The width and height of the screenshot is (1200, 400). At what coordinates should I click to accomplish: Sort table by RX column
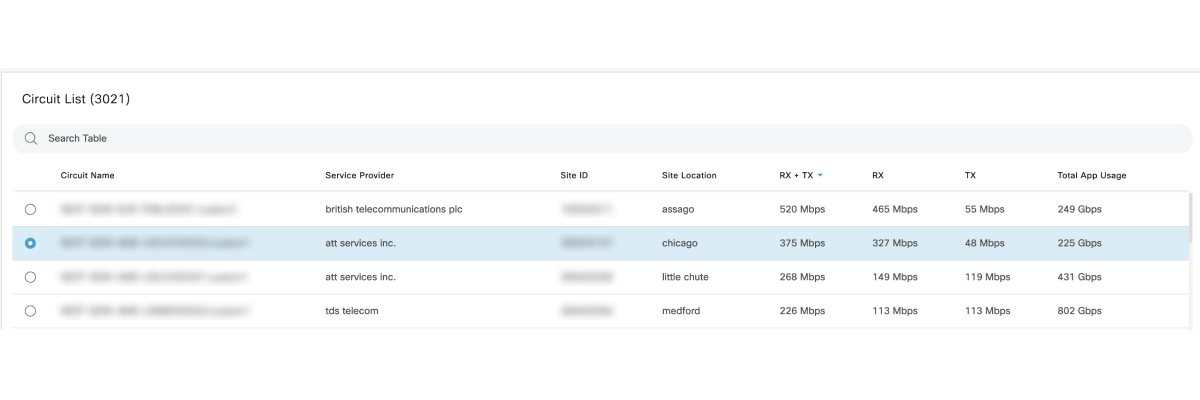pyautogui.click(x=878, y=176)
